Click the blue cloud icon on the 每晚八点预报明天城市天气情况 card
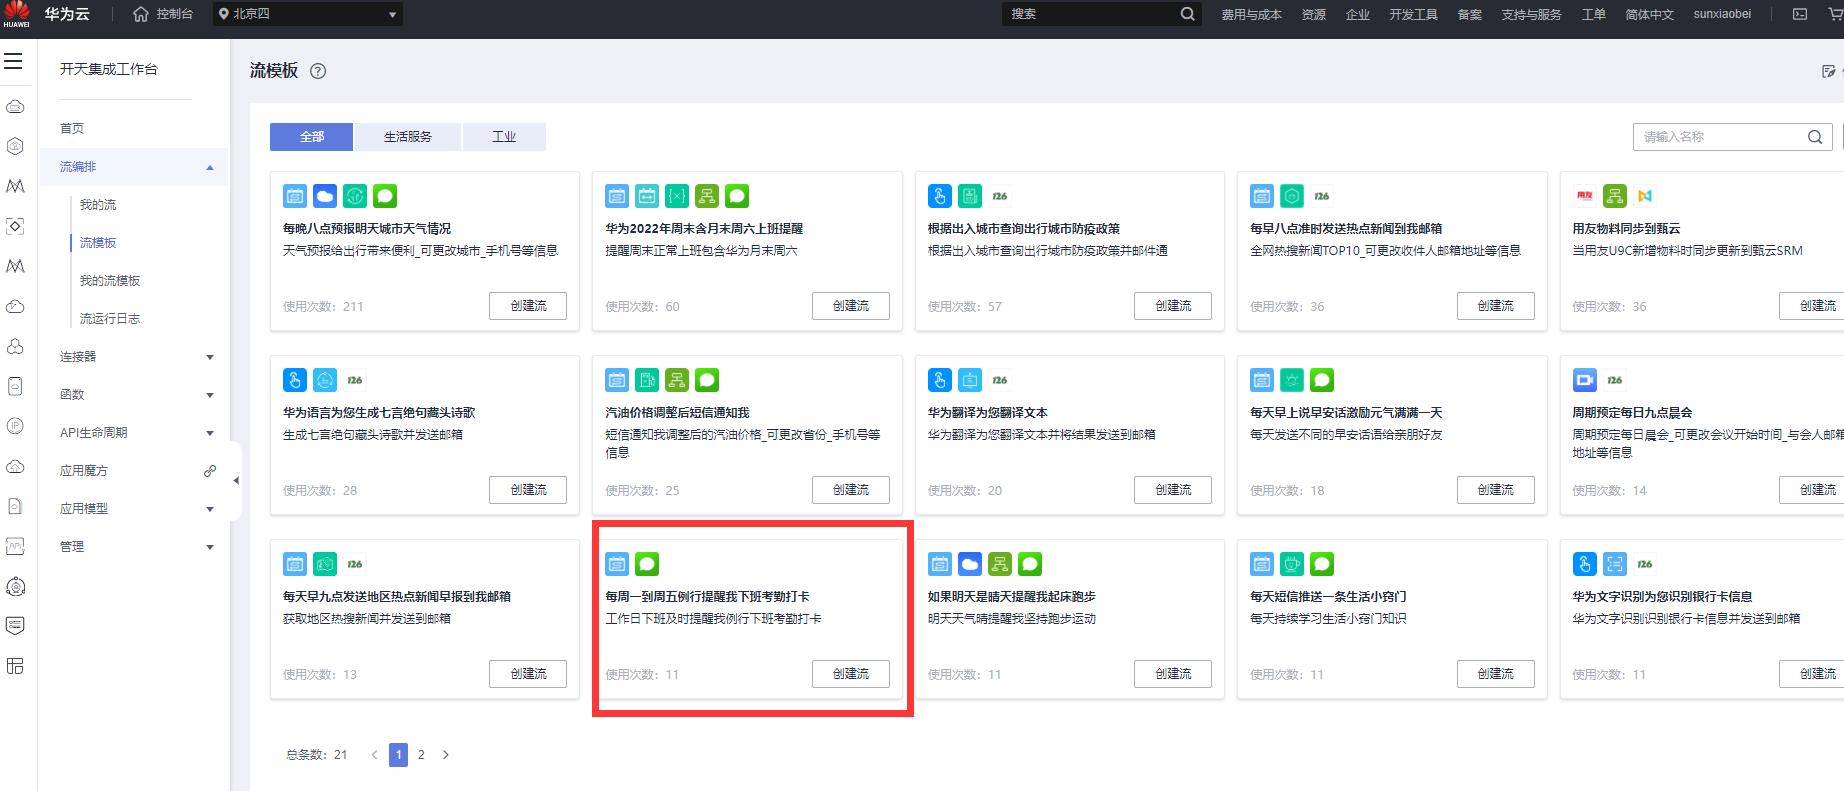1844x791 pixels. point(325,196)
